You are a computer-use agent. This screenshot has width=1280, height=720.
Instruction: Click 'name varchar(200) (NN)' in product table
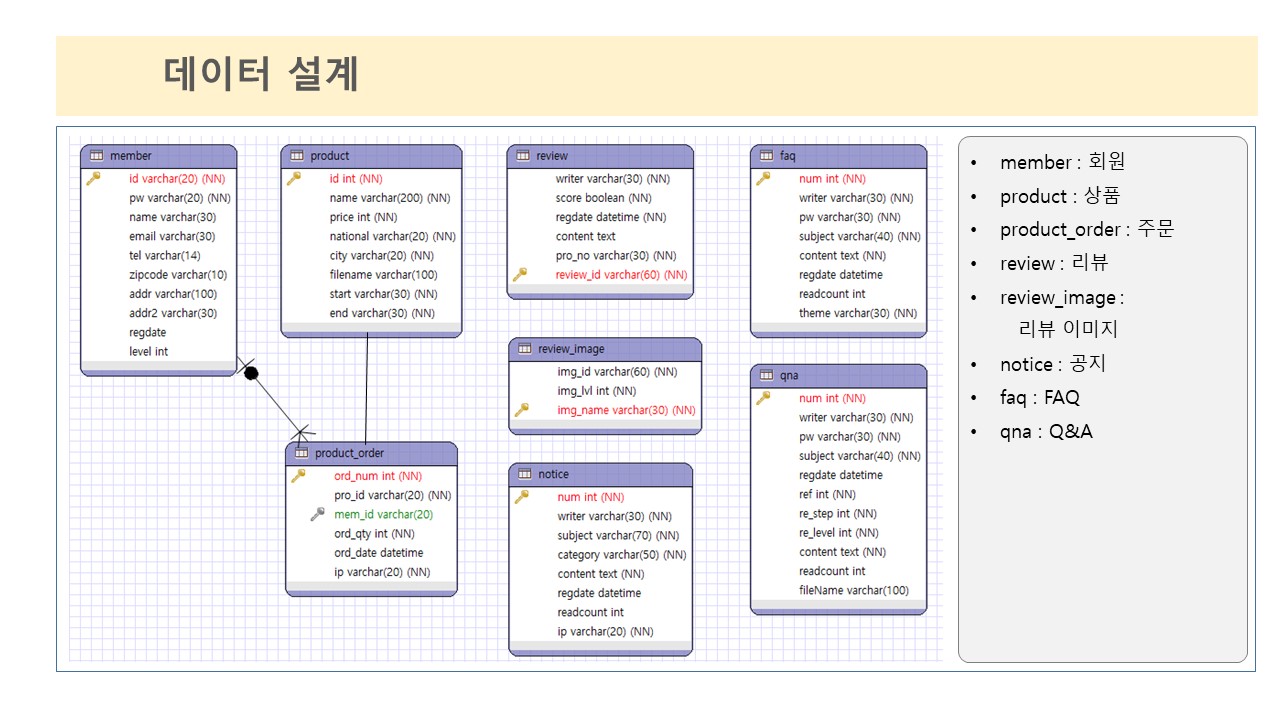[x=390, y=198]
